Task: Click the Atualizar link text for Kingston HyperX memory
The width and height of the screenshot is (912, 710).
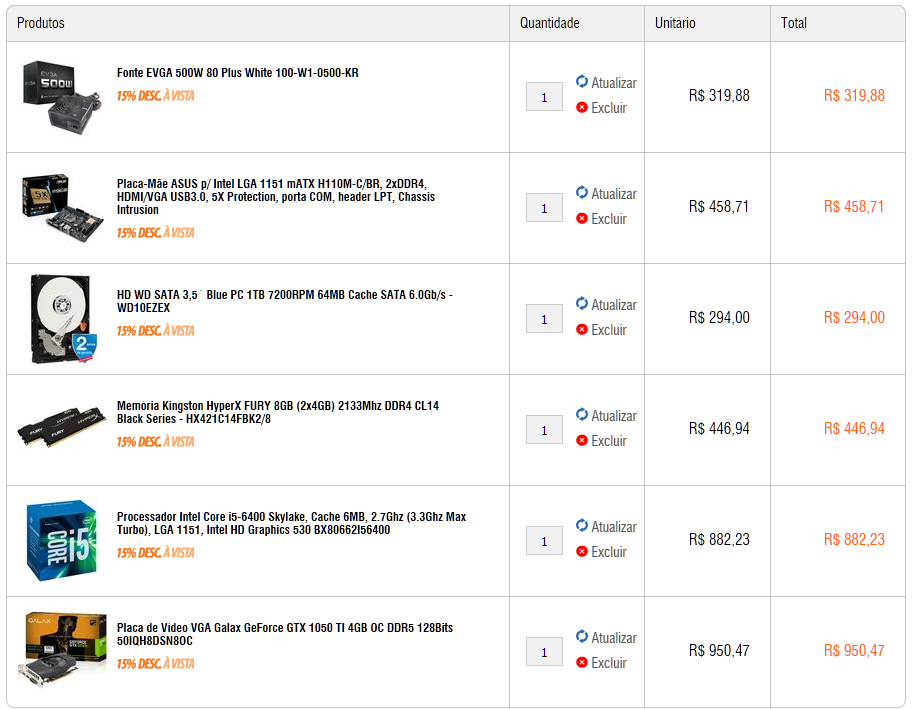Action: tap(614, 416)
